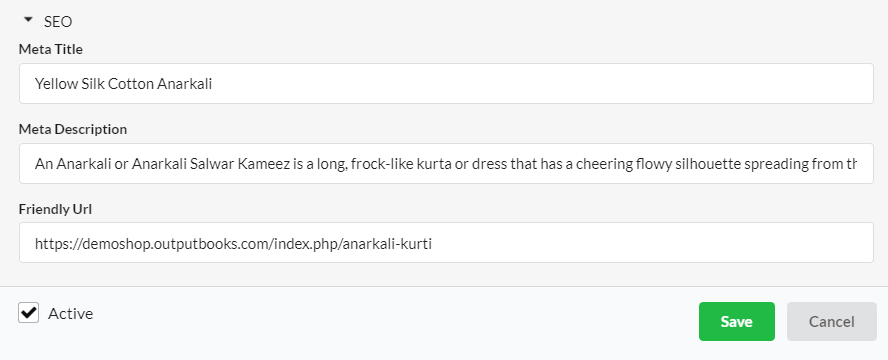The height and width of the screenshot is (360, 888).
Task: Click anarkali-kurti slug in Friendly Url
Action: (x=387, y=244)
